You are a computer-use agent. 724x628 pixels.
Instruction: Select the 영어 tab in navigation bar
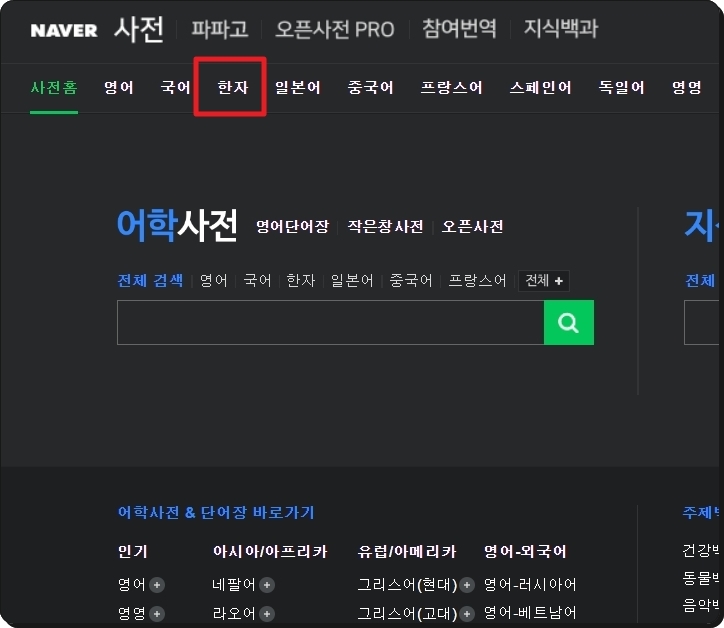(x=119, y=87)
